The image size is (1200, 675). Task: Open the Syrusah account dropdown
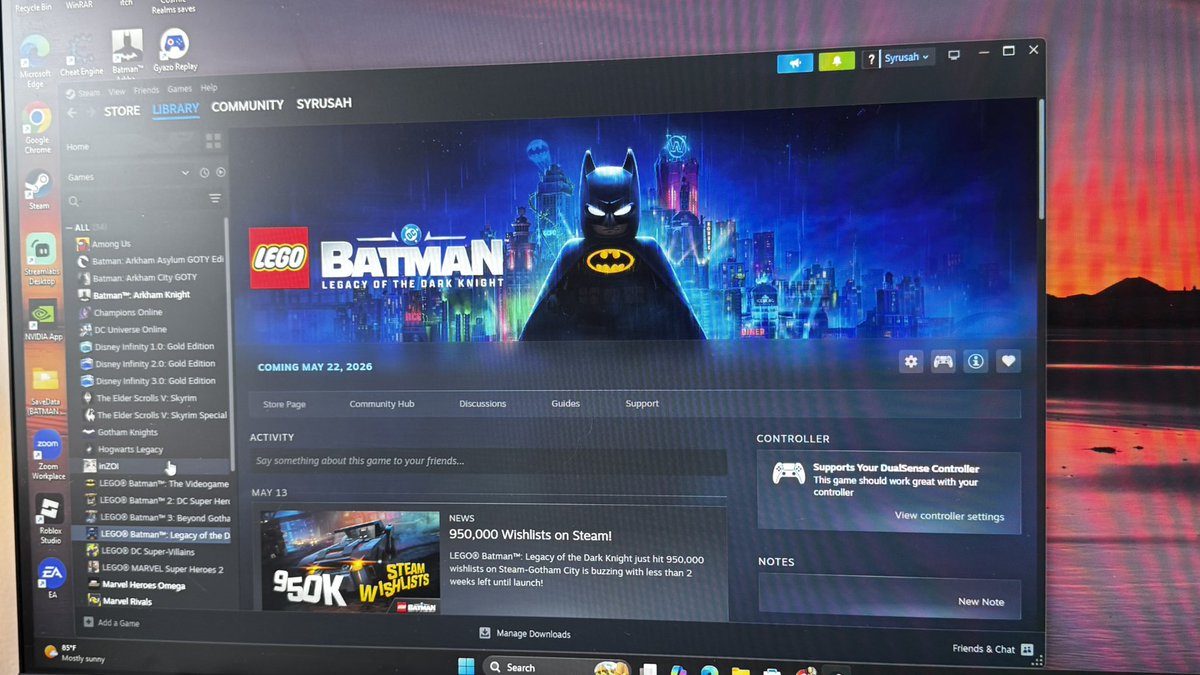906,58
